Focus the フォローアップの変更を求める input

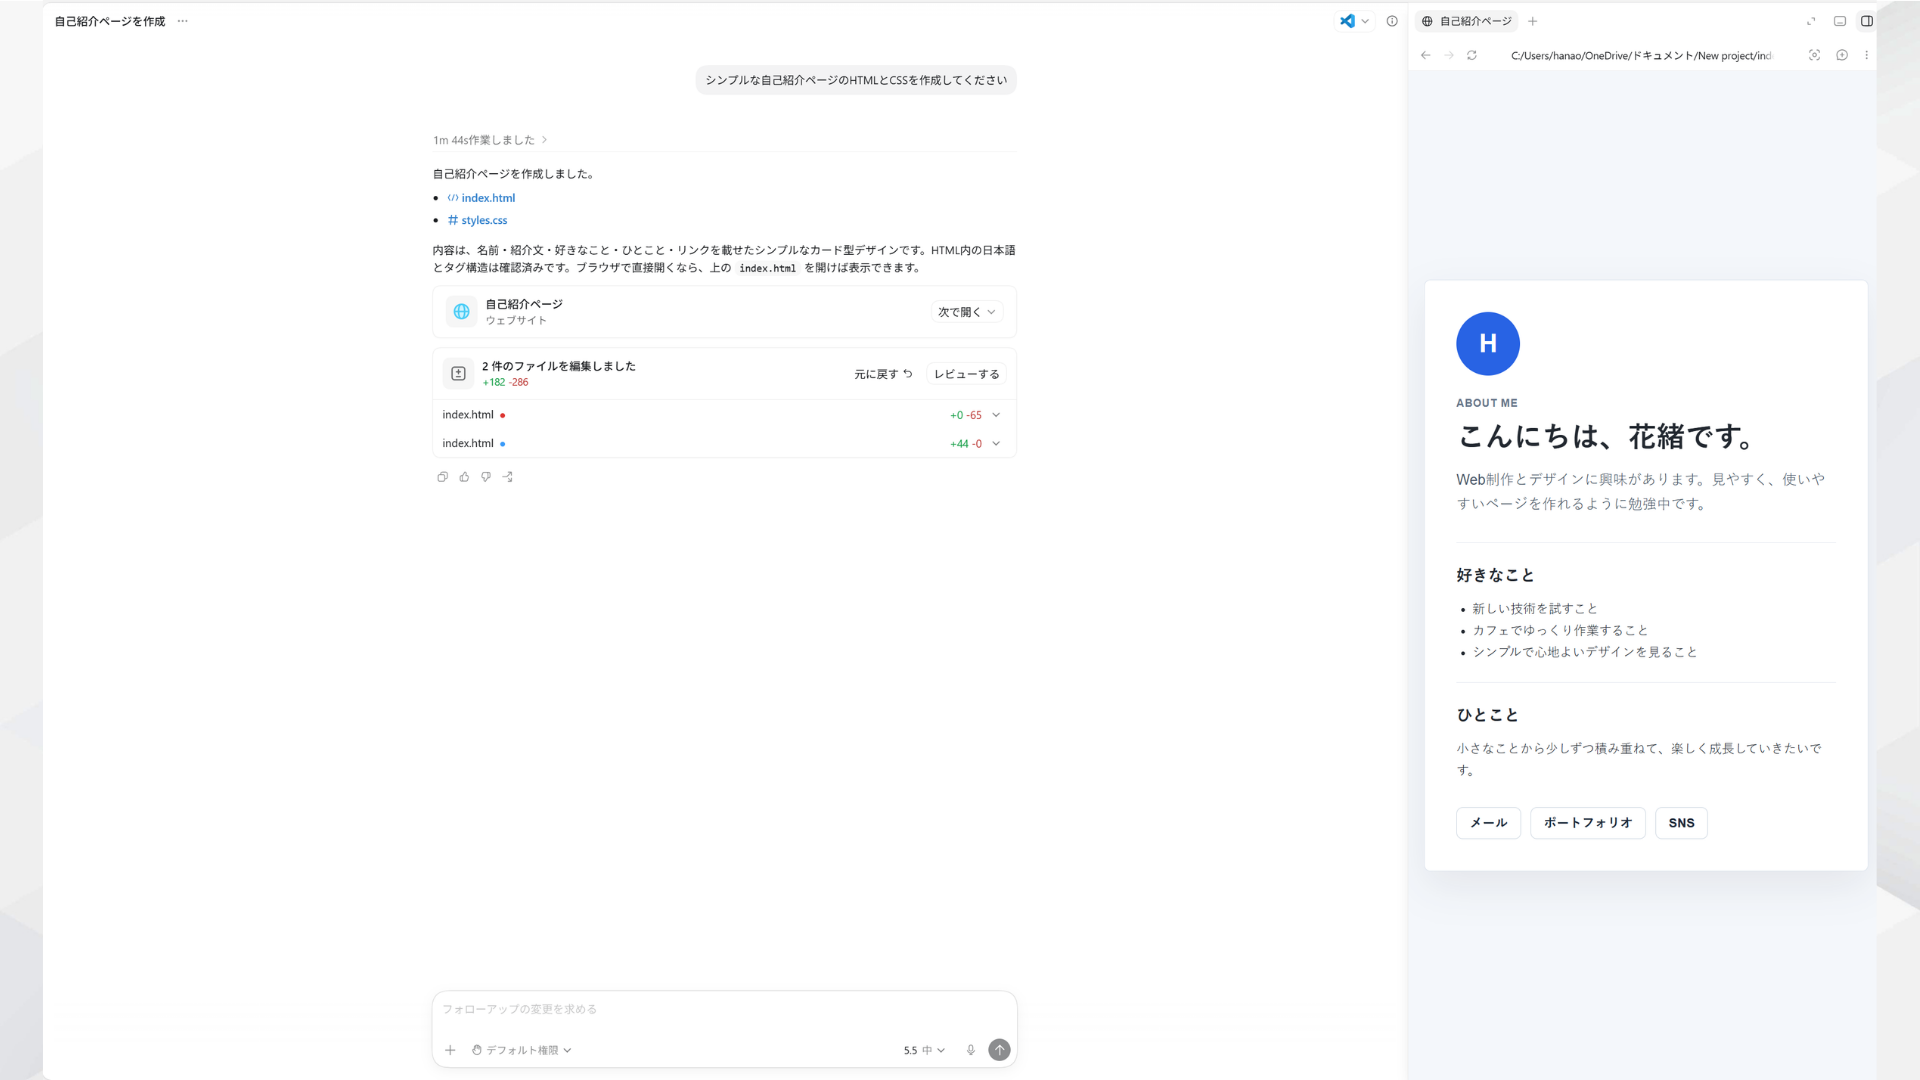tap(724, 1009)
